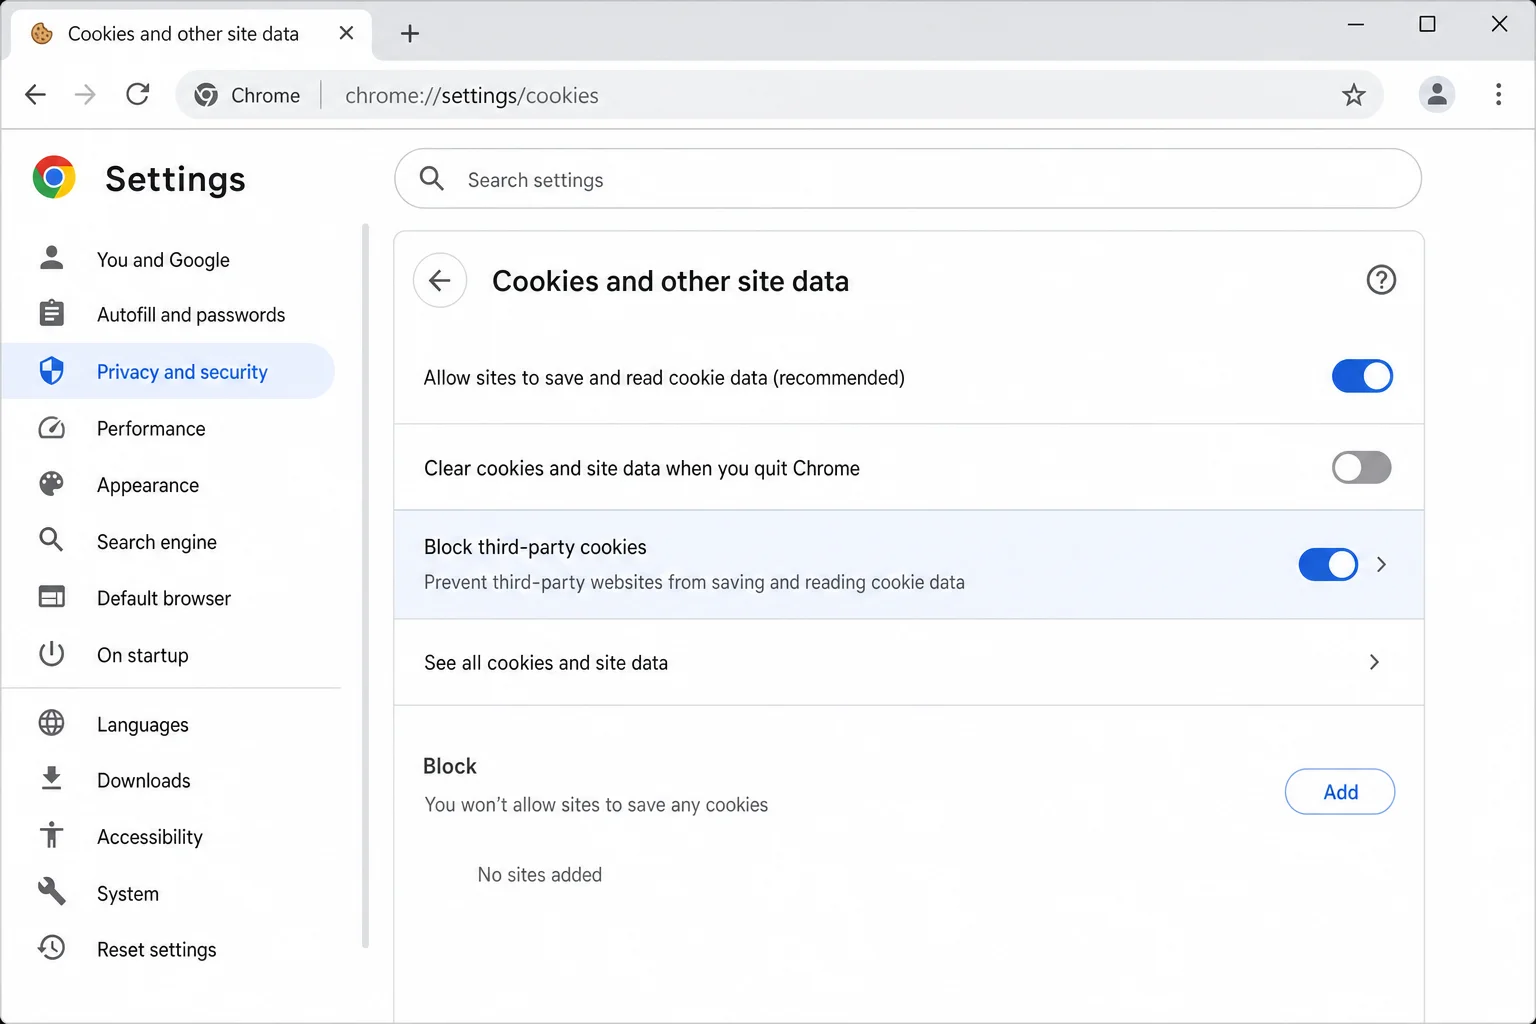Click the Chrome site info chip in the address bar

(x=247, y=95)
